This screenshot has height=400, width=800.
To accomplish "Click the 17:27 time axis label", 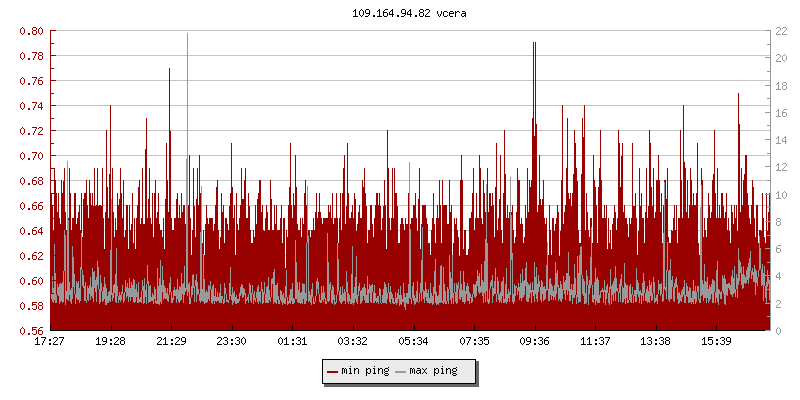I will click(49, 342).
